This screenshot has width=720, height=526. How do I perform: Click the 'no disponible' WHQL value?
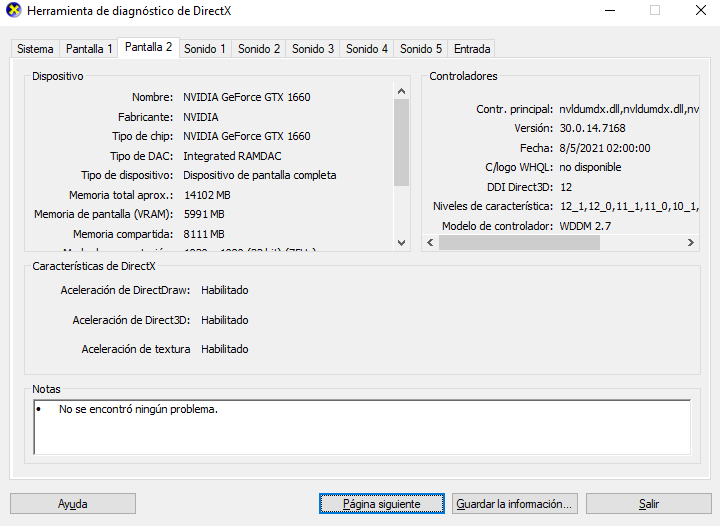pyautogui.click(x=590, y=167)
